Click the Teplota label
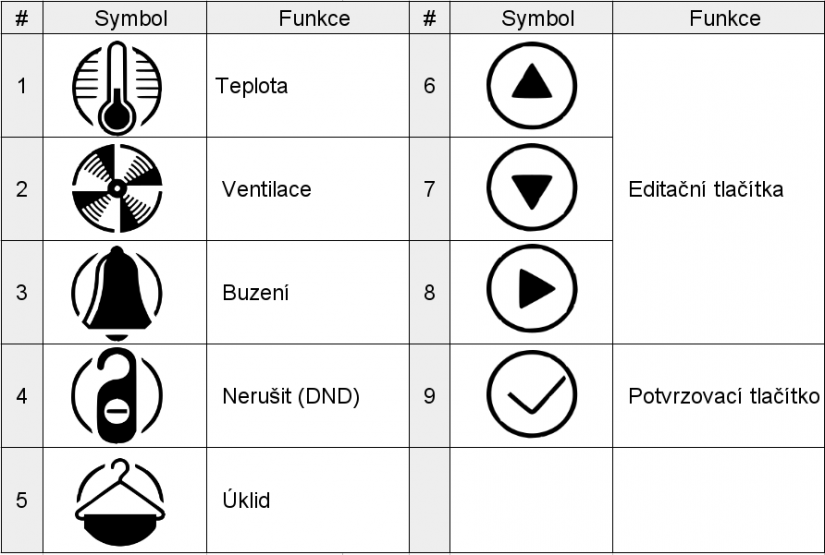 (252, 86)
